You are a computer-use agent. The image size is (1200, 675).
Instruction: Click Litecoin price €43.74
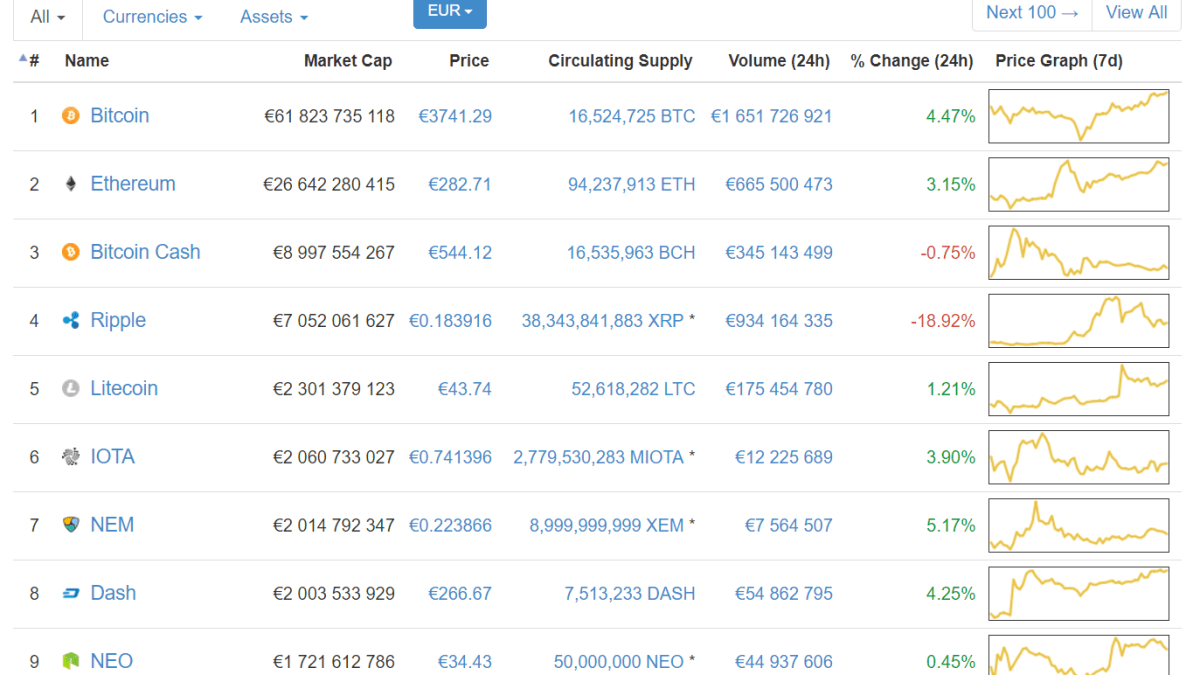click(x=465, y=389)
